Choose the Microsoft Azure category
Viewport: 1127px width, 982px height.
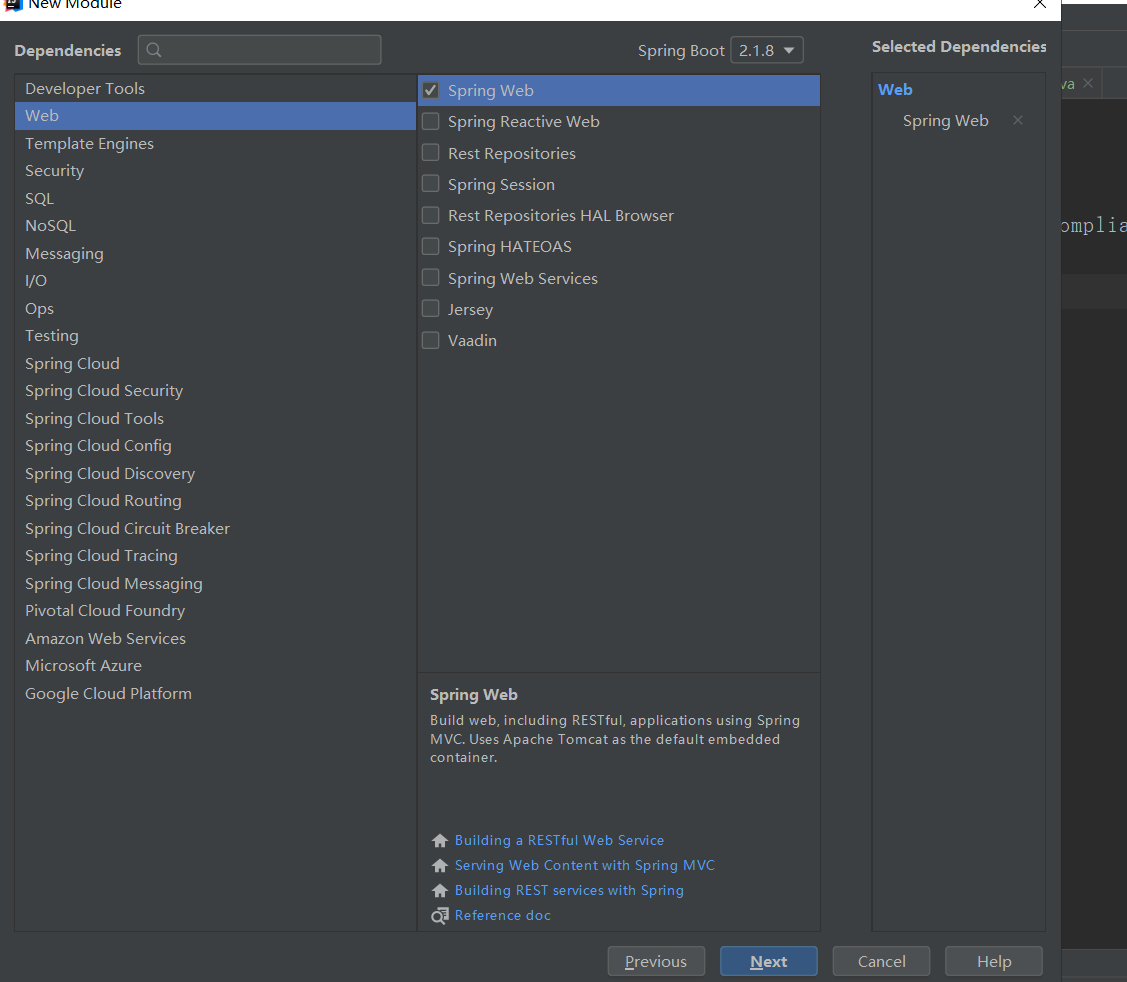215,666
